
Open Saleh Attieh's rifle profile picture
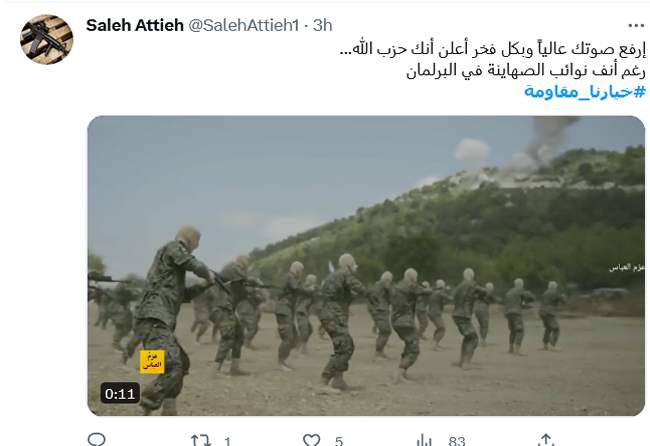(x=46, y=39)
